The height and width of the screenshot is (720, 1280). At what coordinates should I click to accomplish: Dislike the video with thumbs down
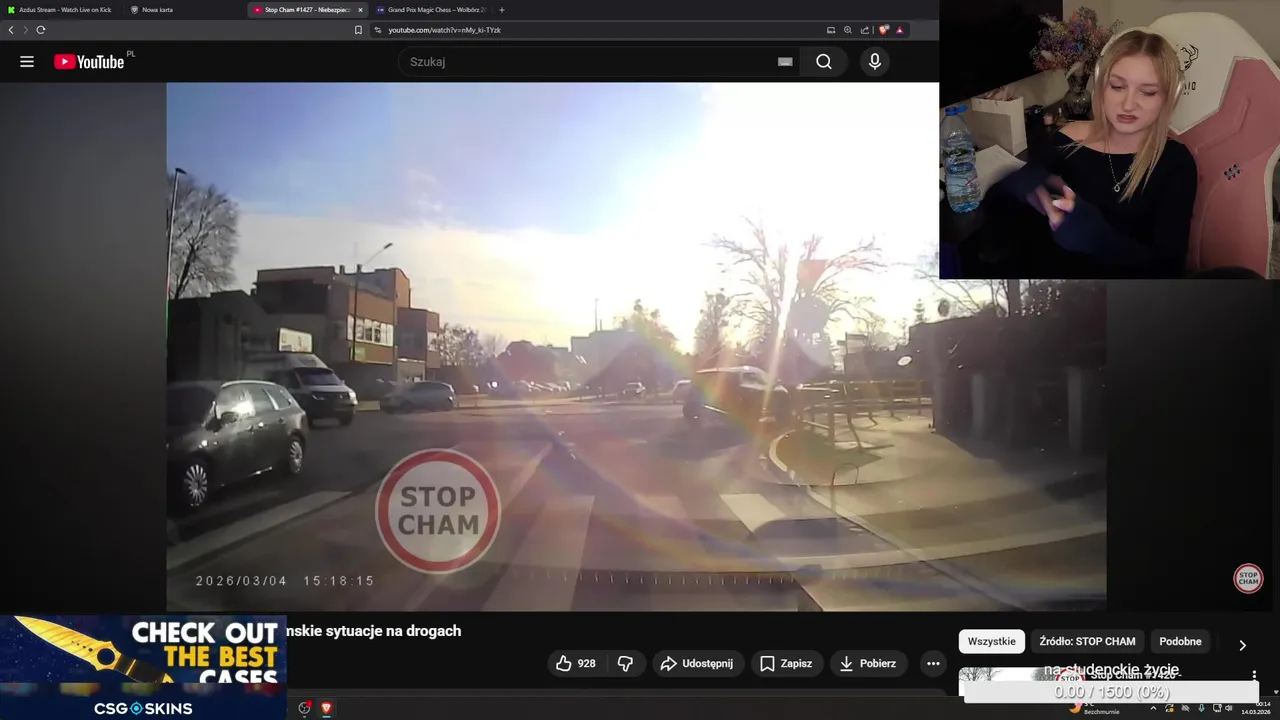(626, 663)
